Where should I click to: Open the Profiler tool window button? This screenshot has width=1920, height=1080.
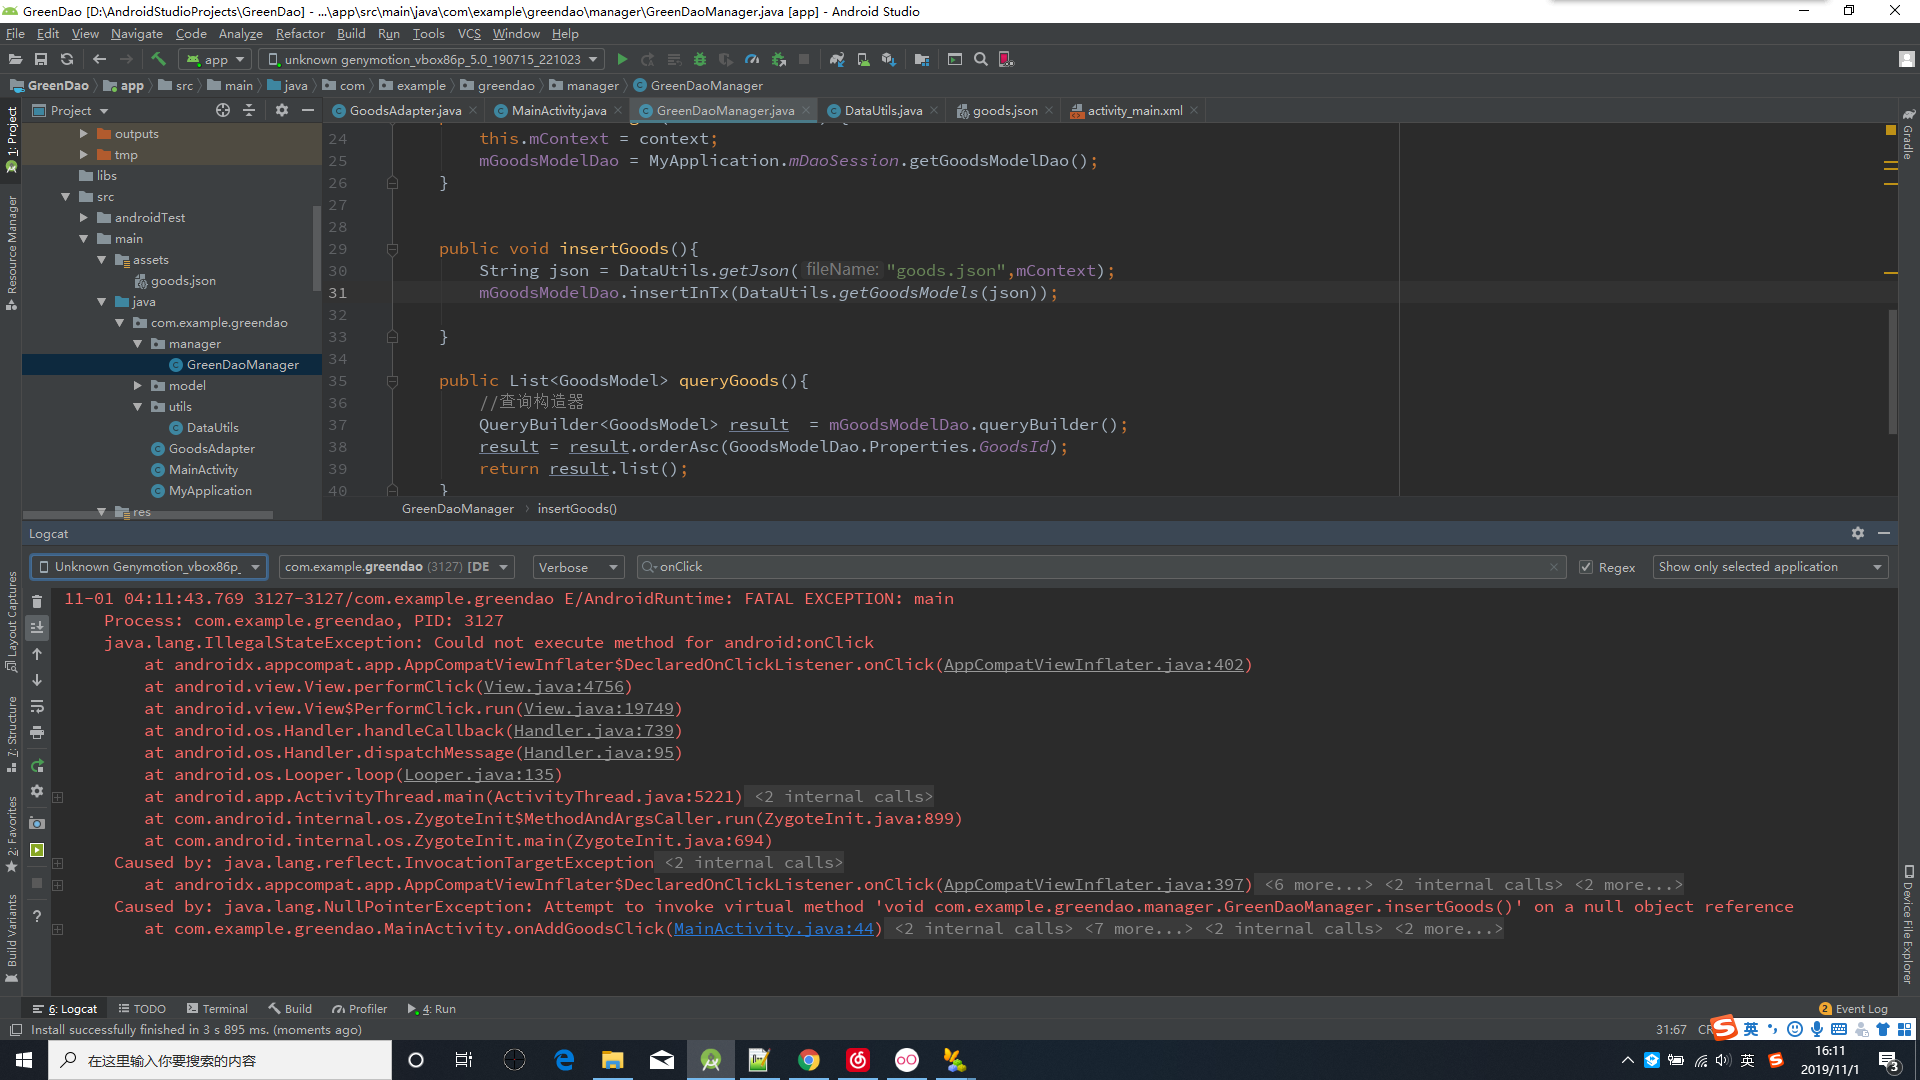(360, 1009)
